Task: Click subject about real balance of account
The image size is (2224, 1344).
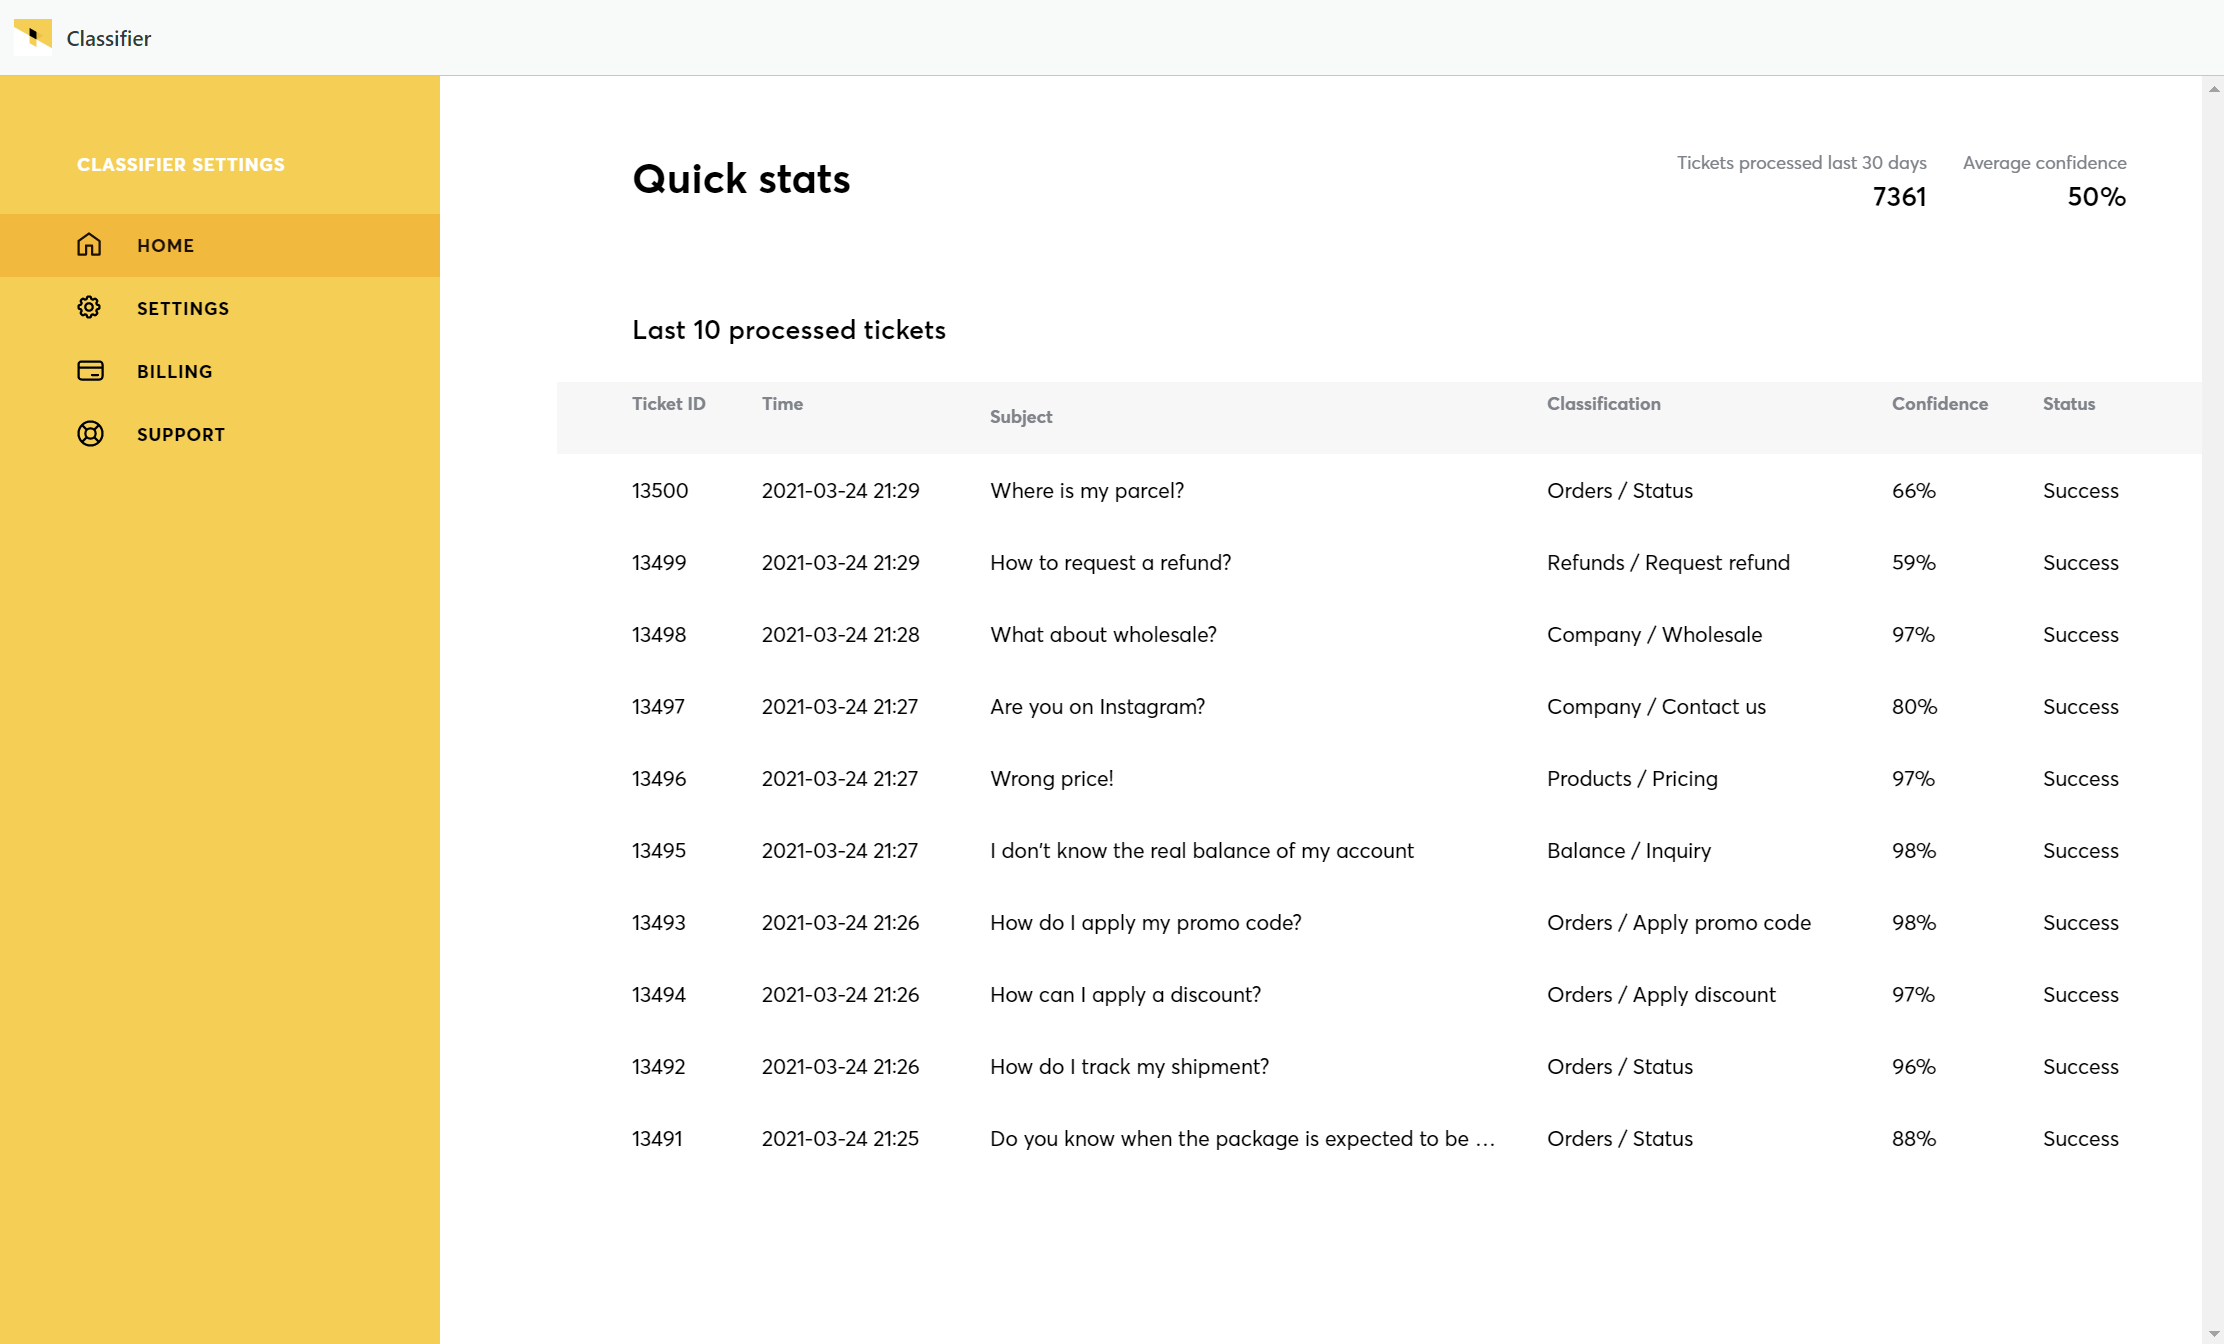Action: 1202,851
